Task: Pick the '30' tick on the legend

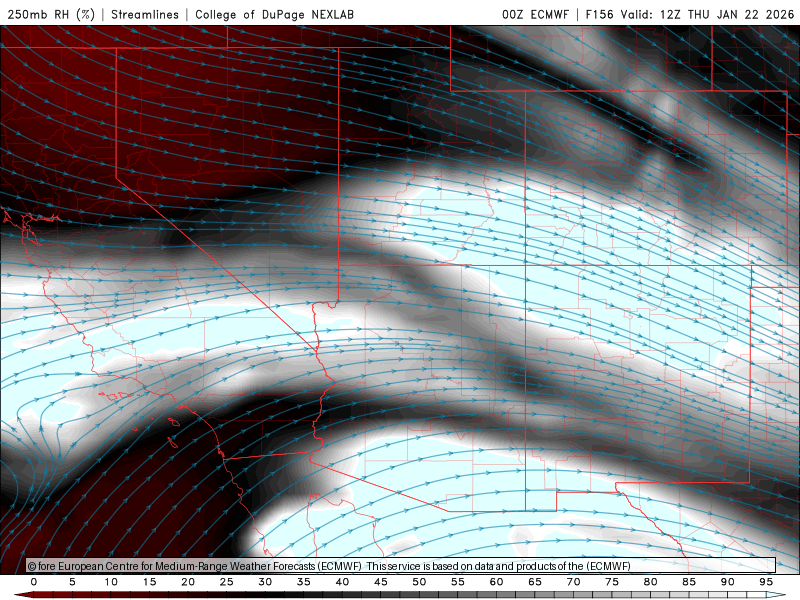Action: [265, 582]
